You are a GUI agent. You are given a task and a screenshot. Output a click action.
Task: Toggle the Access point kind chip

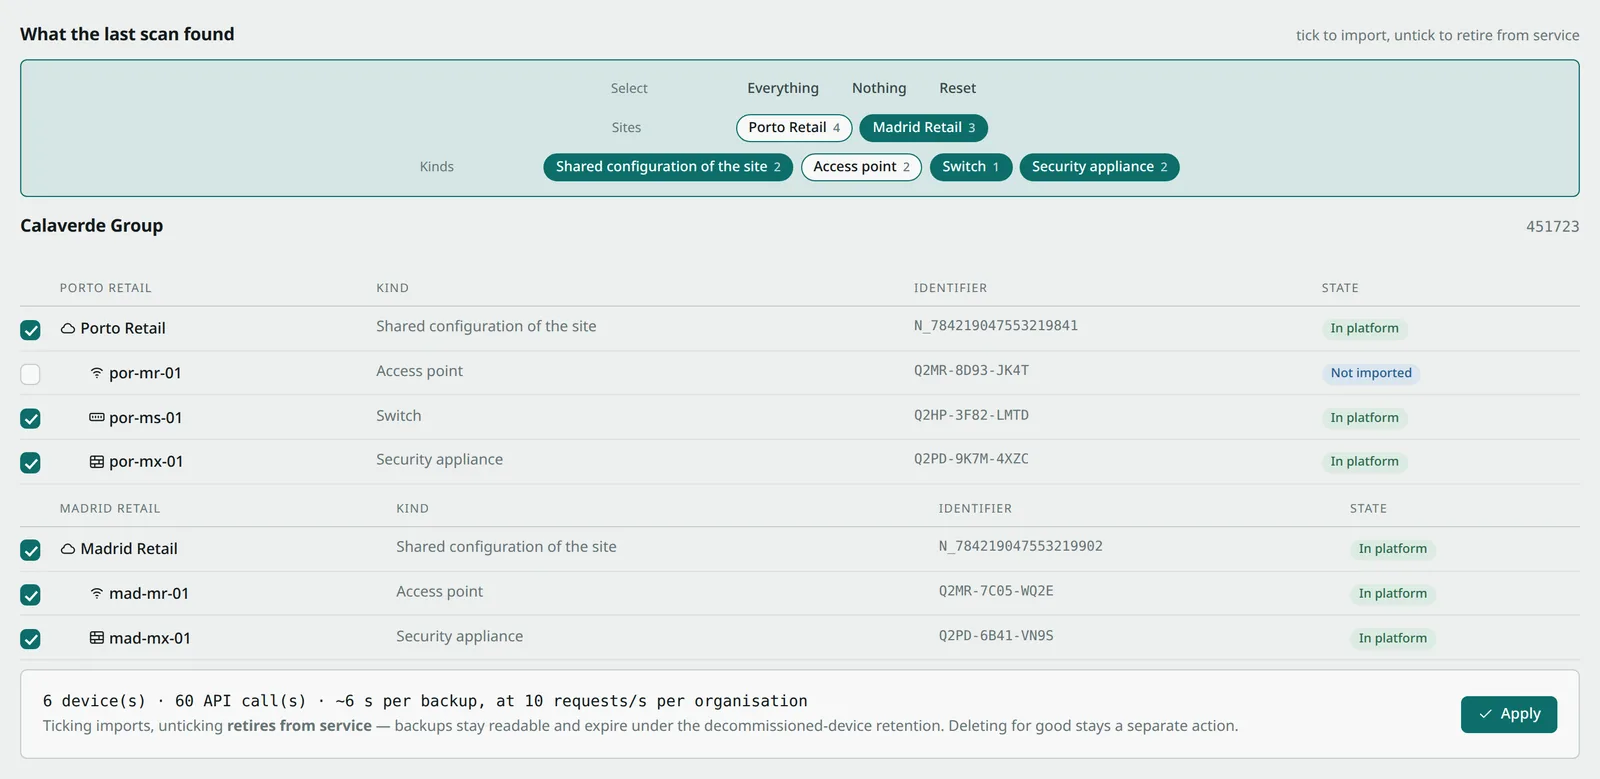(x=861, y=167)
